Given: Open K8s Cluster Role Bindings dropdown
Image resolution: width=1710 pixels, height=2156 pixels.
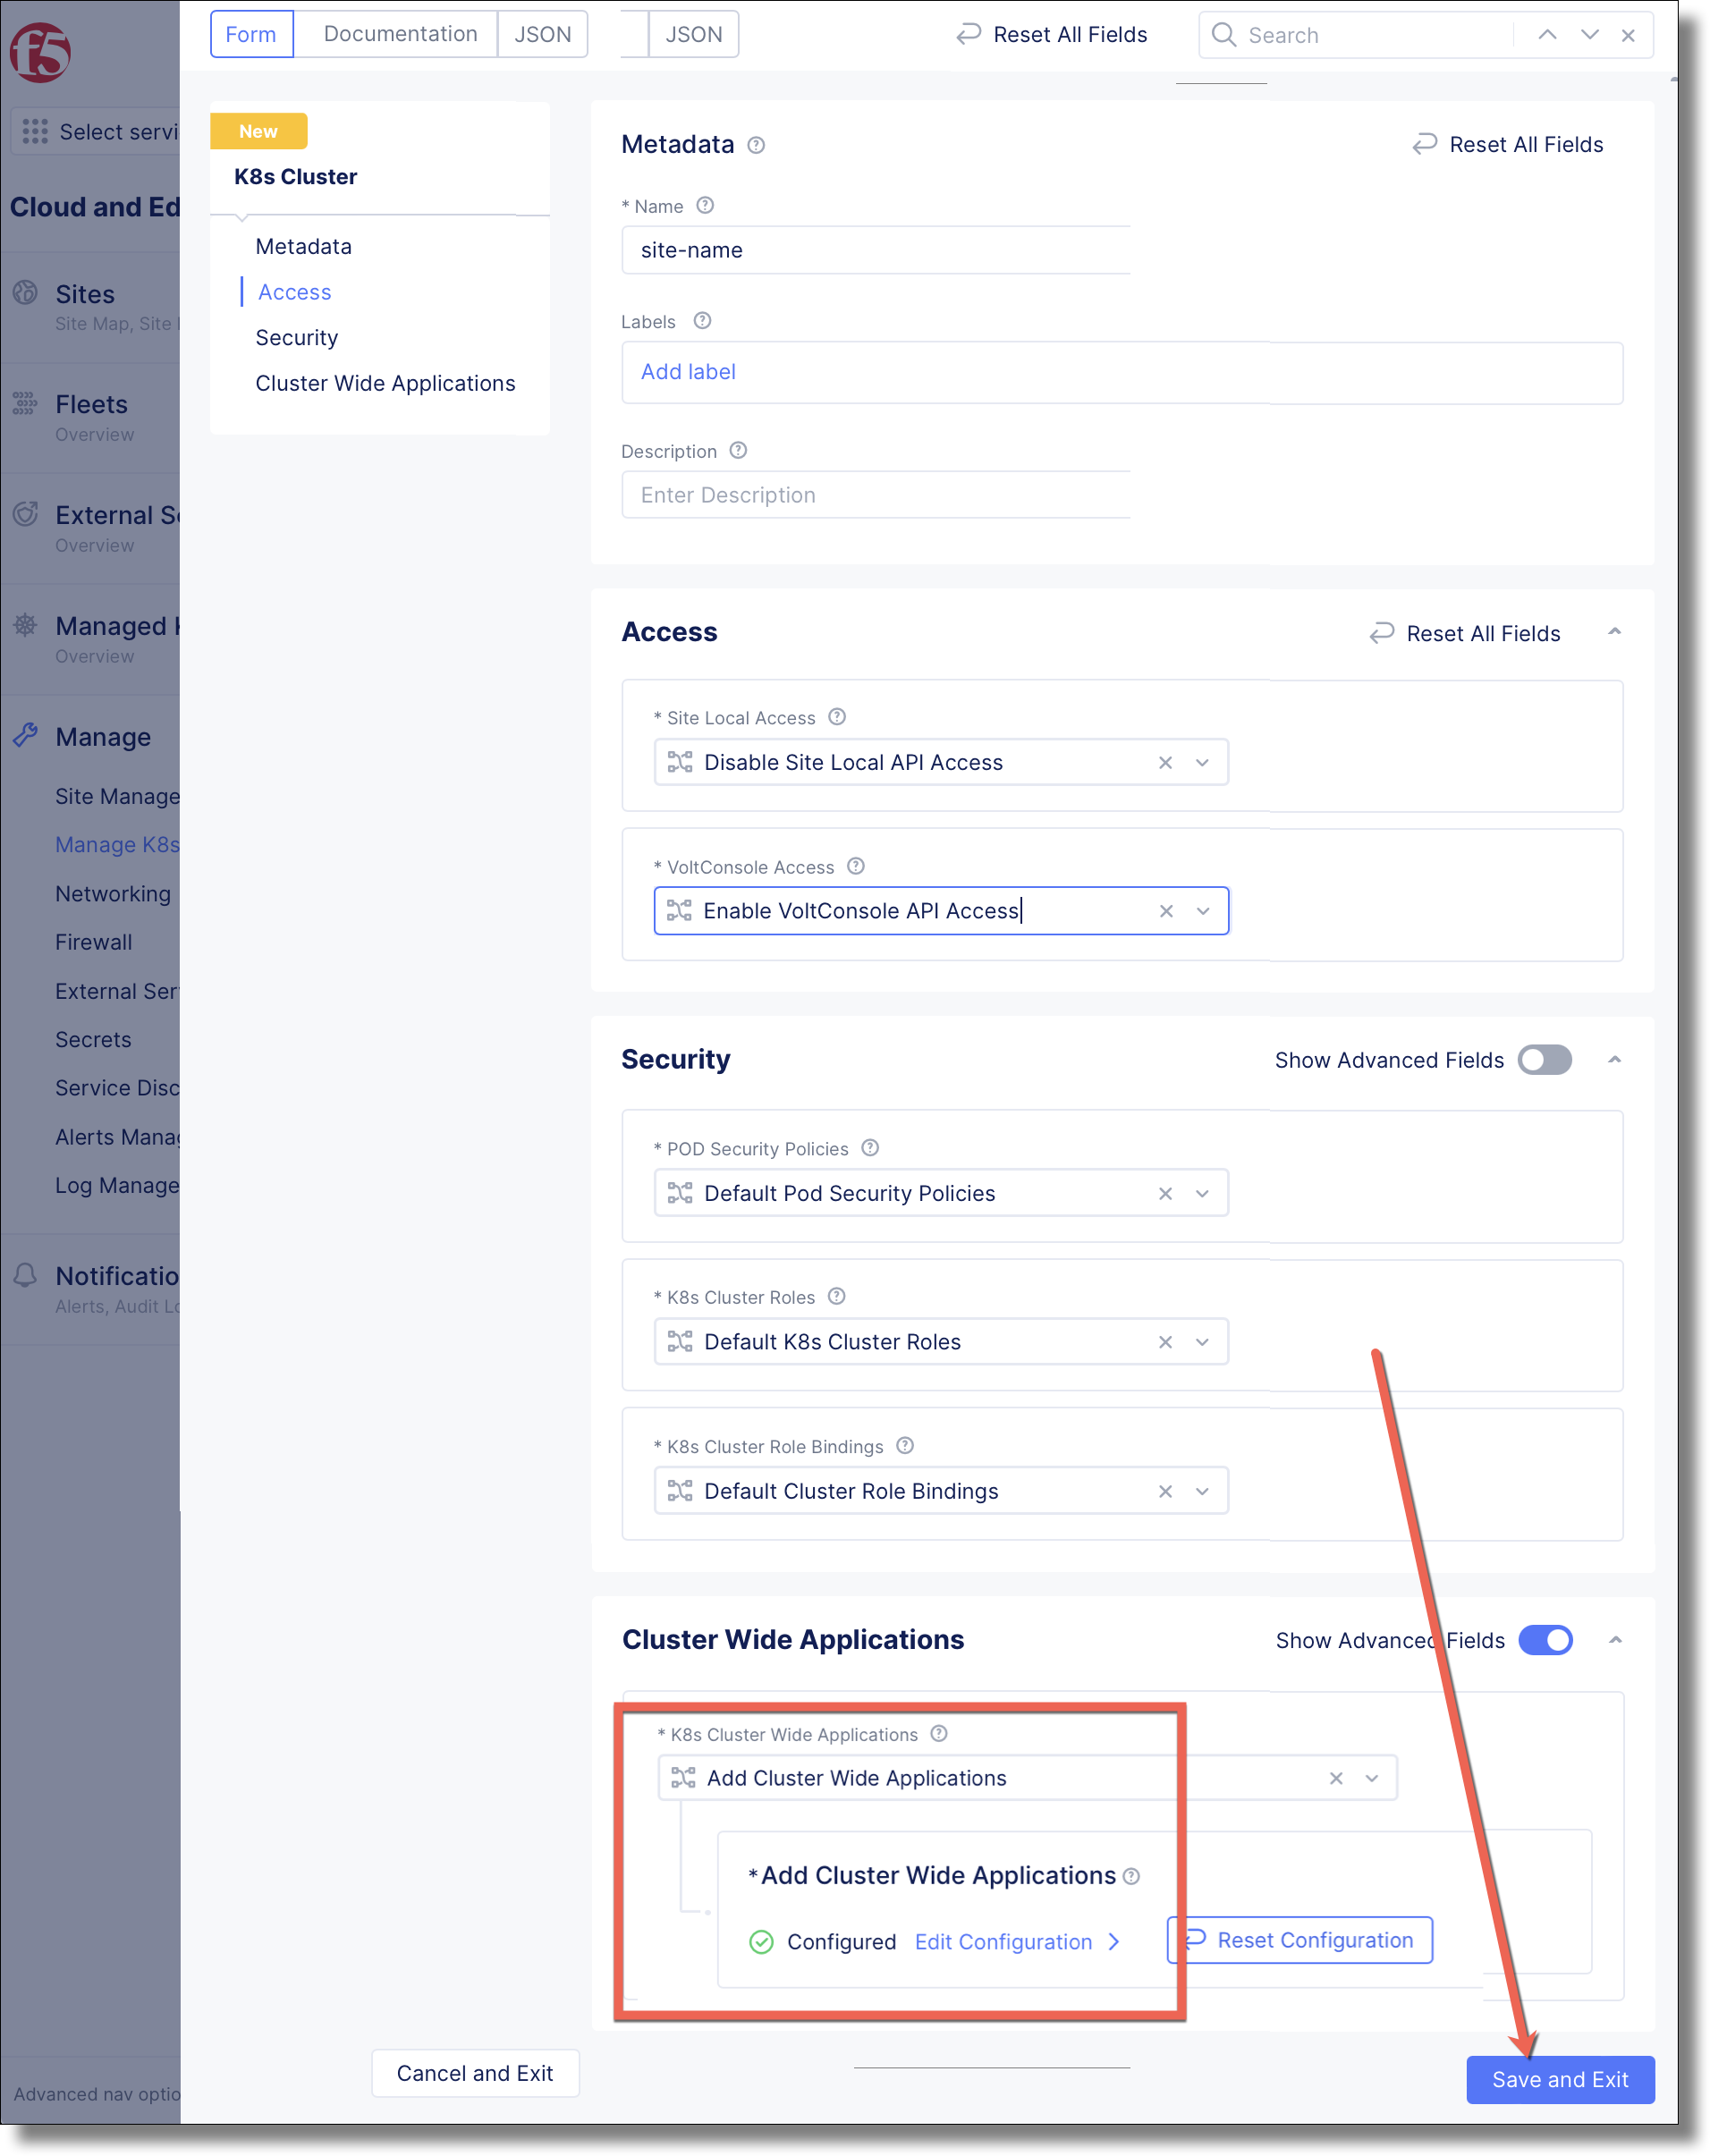Looking at the screenshot, I should [x=1202, y=1492].
